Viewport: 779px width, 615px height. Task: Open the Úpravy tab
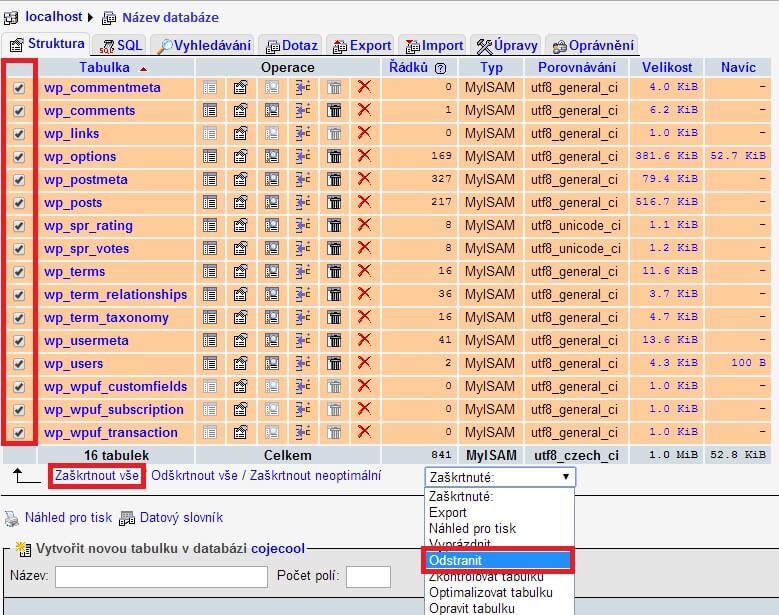pos(506,45)
